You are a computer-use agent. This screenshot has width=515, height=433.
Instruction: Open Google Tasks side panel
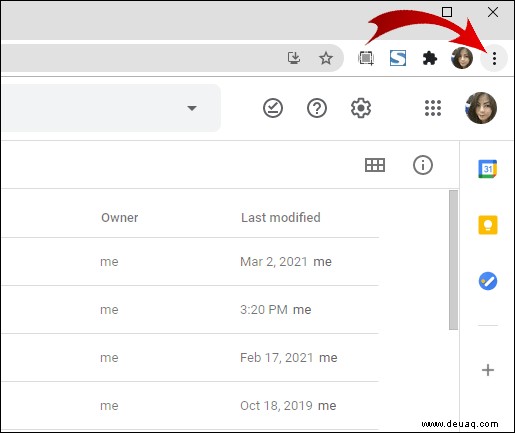pyautogui.click(x=488, y=281)
